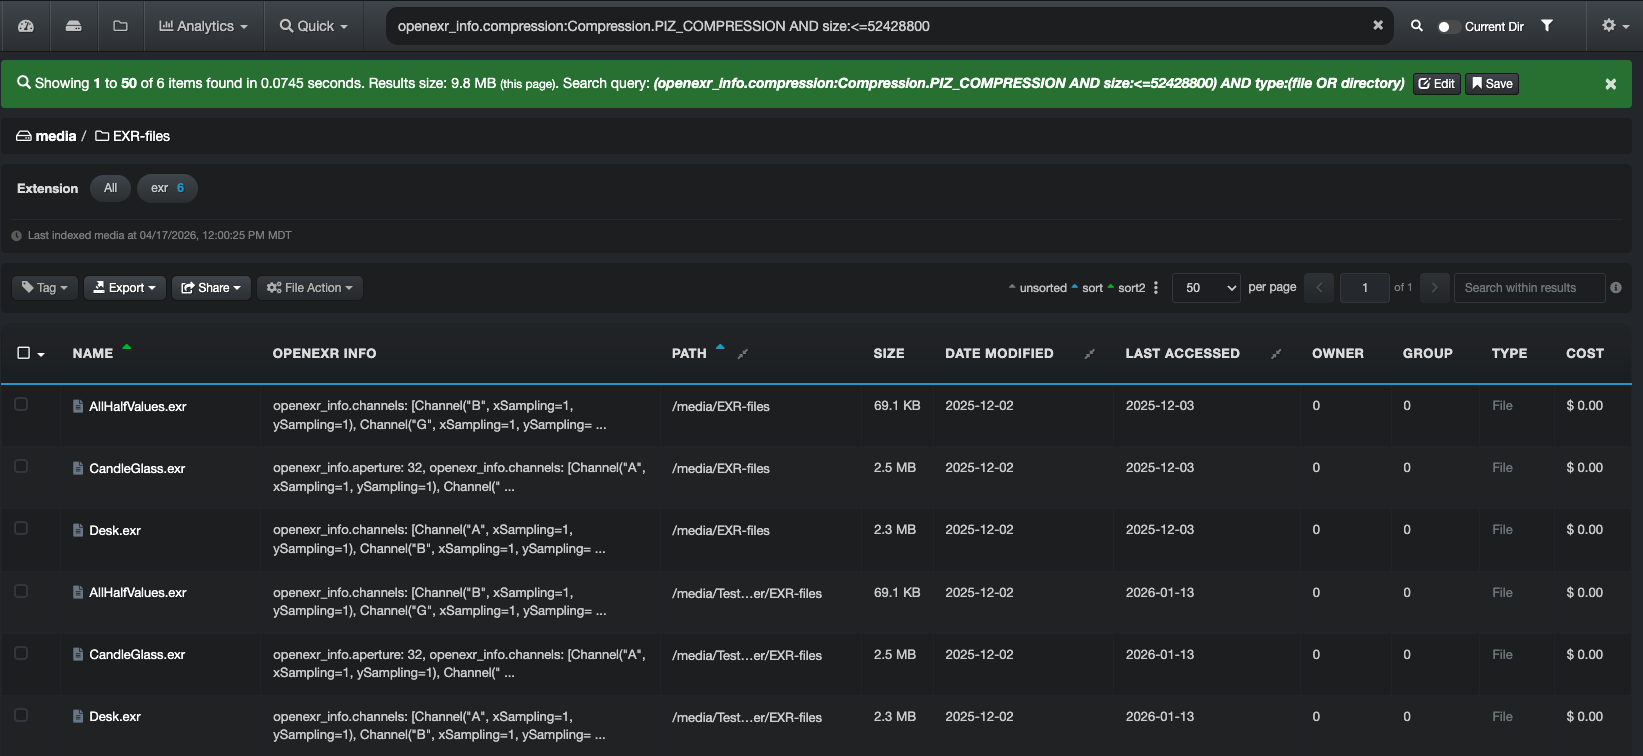The image size is (1643, 756).
Task: Select the exr extension filter pill
Action: 167,188
